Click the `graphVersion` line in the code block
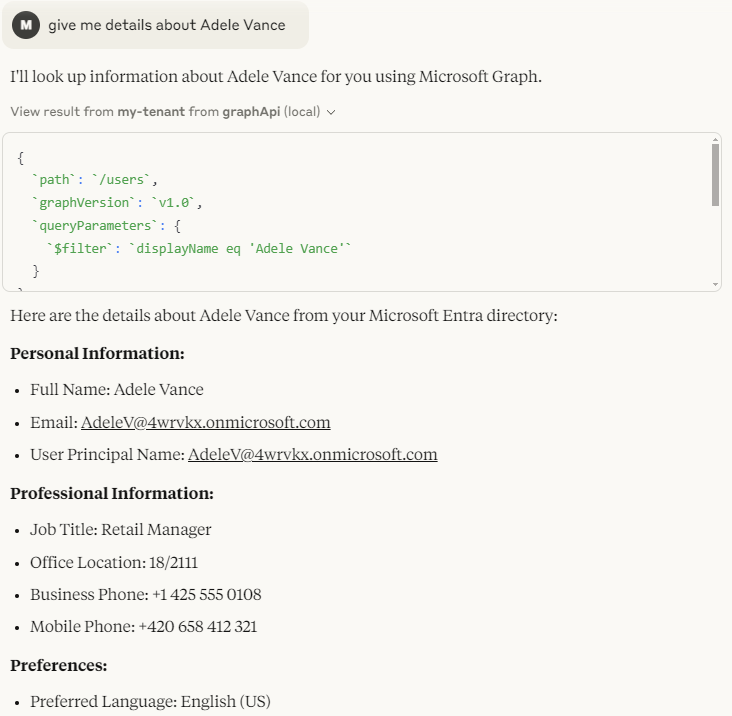The height and width of the screenshot is (716, 732). click(117, 203)
